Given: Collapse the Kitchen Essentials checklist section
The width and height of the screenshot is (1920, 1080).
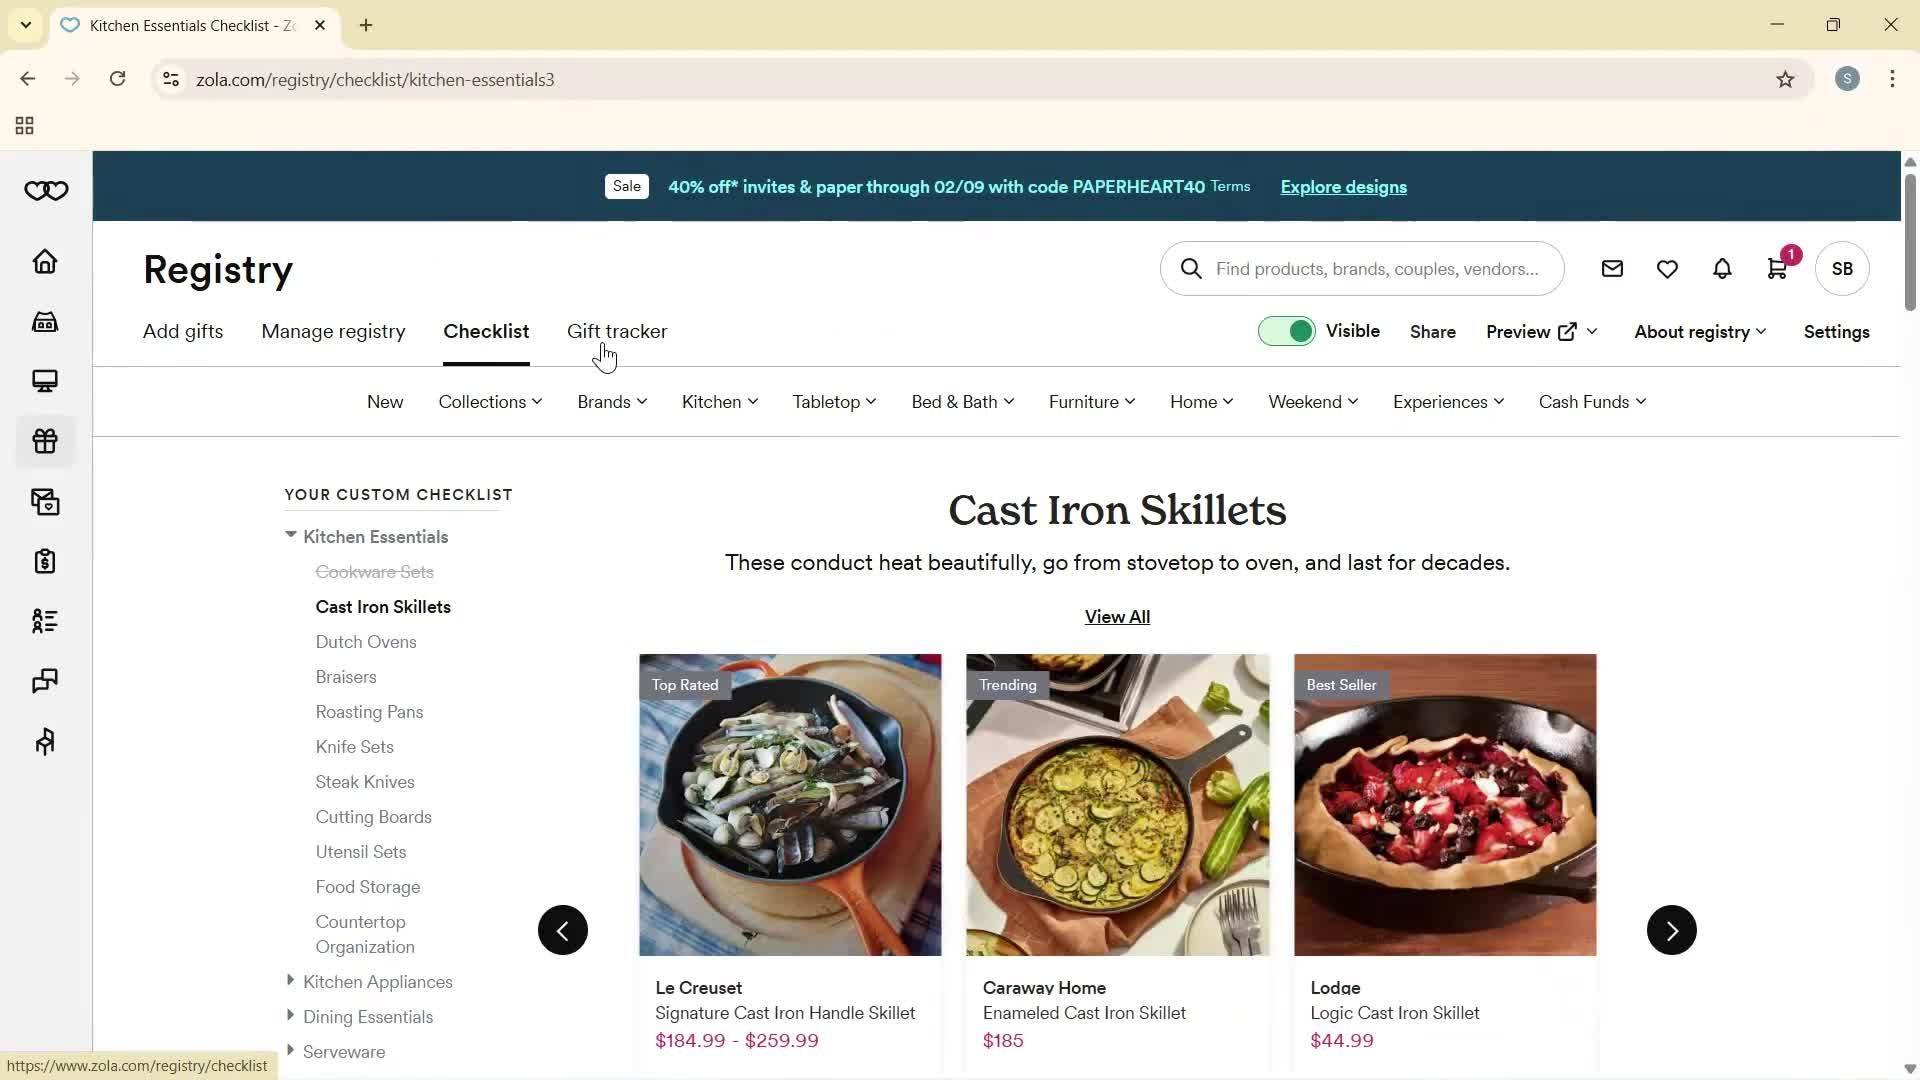Looking at the screenshot, I should click(290, 535).
